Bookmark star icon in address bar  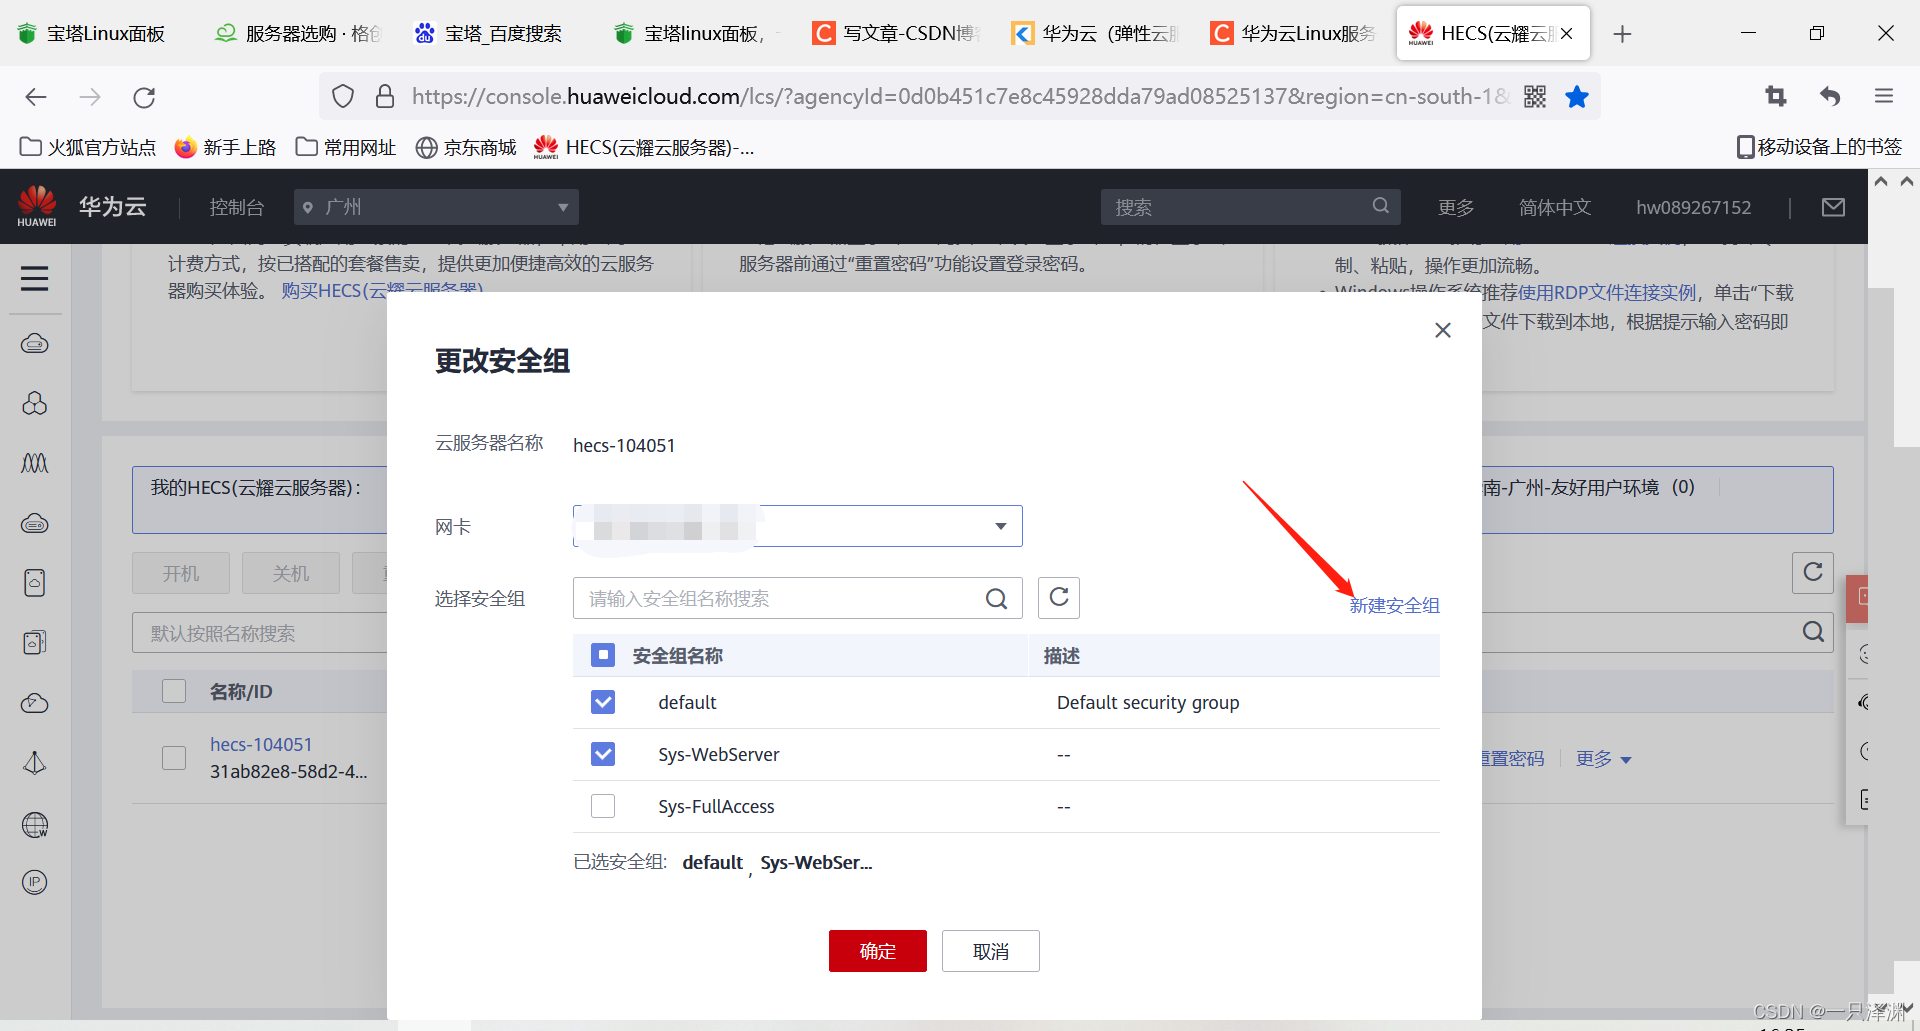coord(1577,97)
